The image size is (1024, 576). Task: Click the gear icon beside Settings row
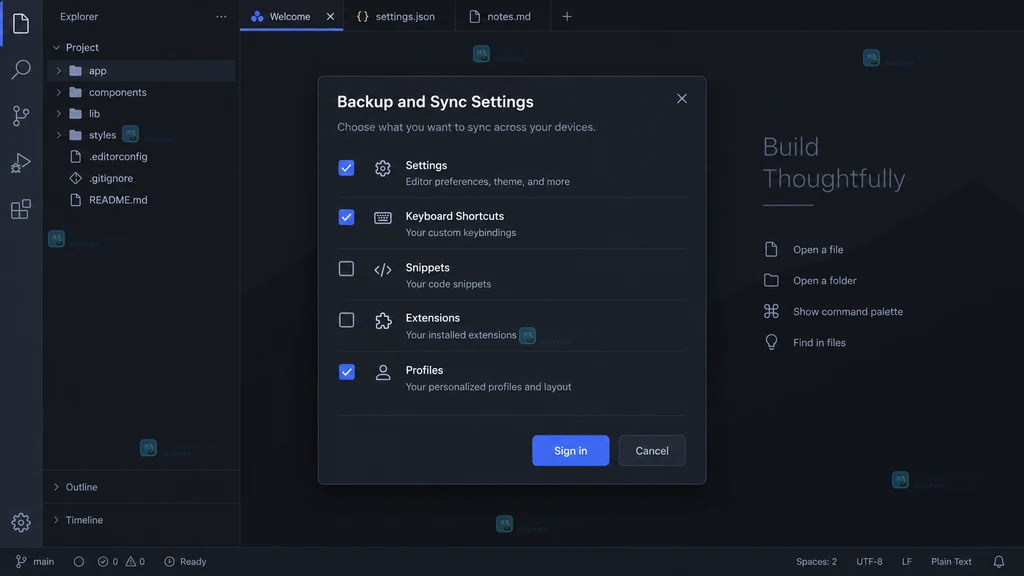pos(383,168)
